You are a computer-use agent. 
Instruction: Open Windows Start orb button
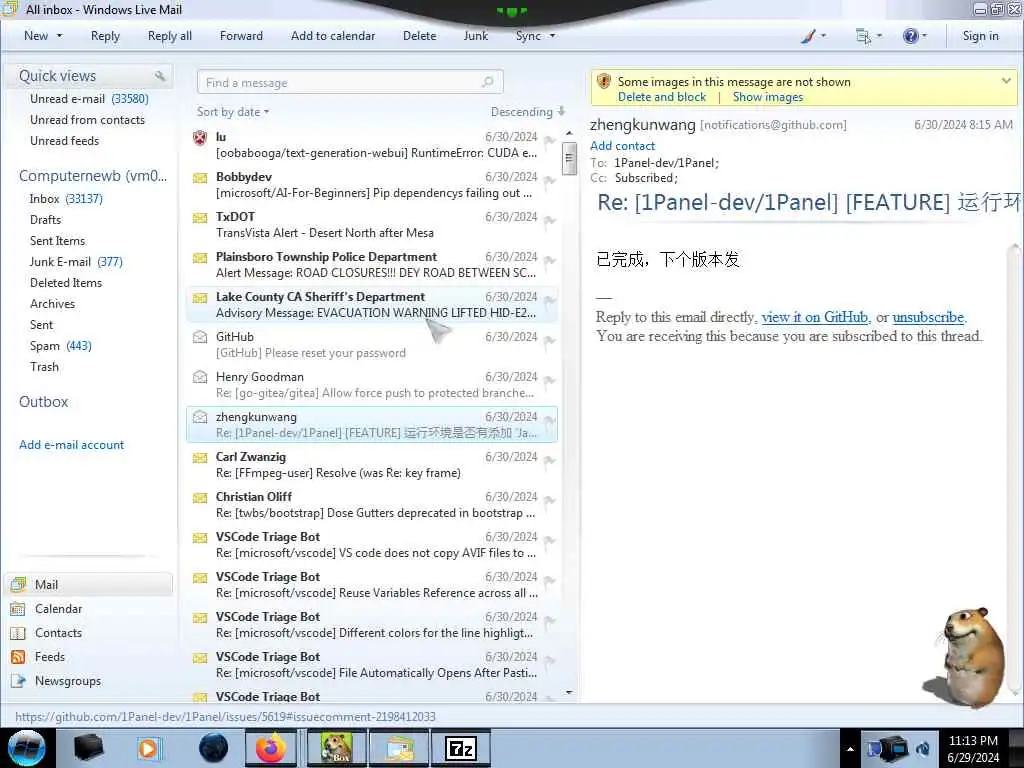pos(27,748)
